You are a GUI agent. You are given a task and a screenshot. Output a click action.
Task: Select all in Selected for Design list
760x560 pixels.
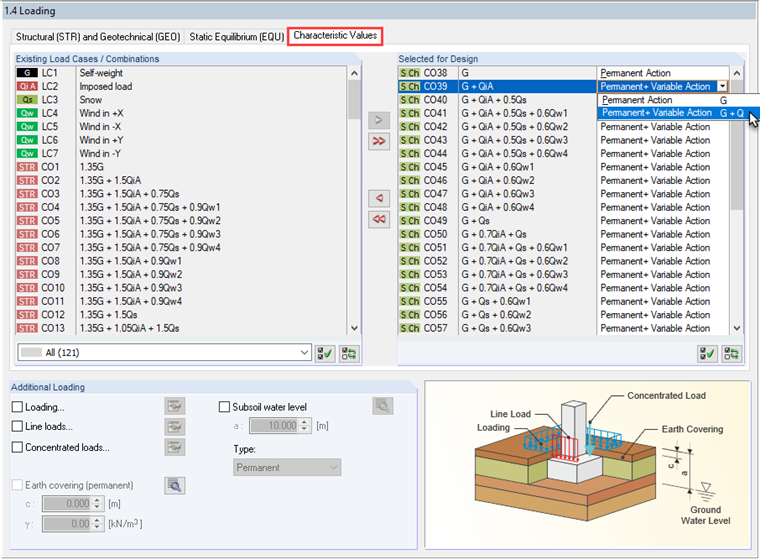[x=708, y=353]
